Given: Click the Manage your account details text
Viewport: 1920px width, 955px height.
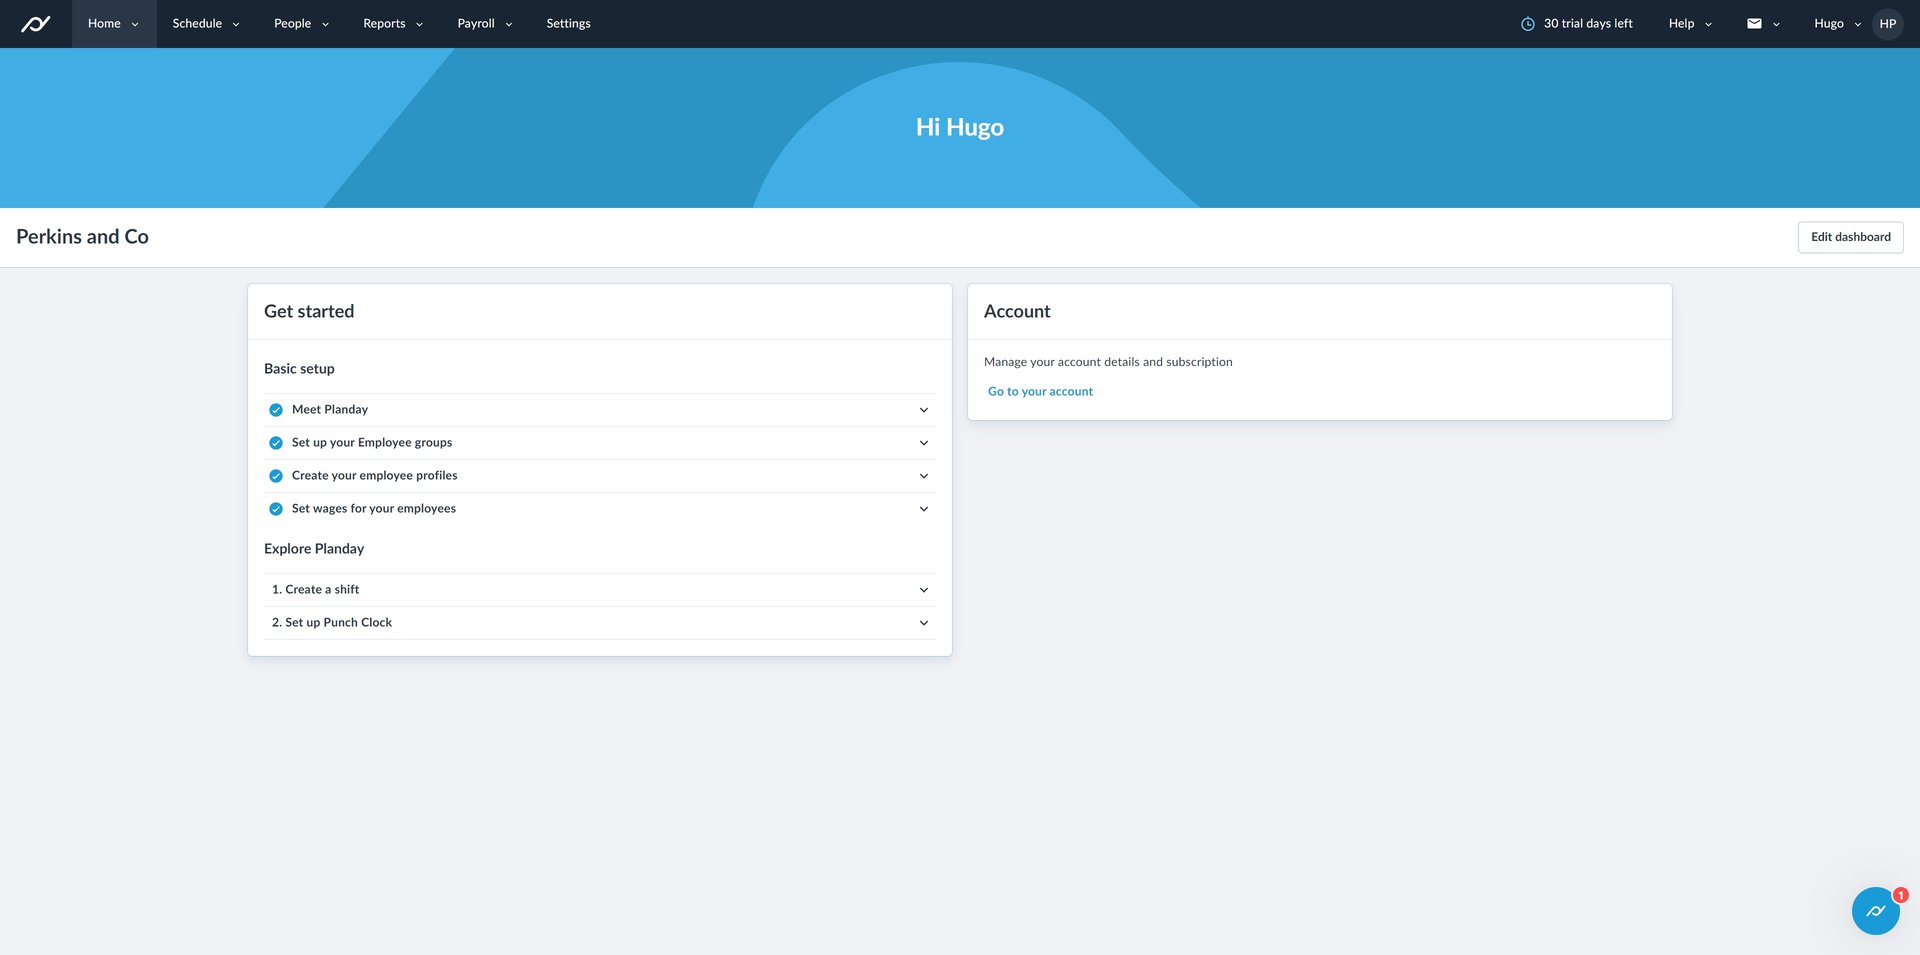Looking at the screenshot, I should pyautogui.click(x=1108, y=362).
